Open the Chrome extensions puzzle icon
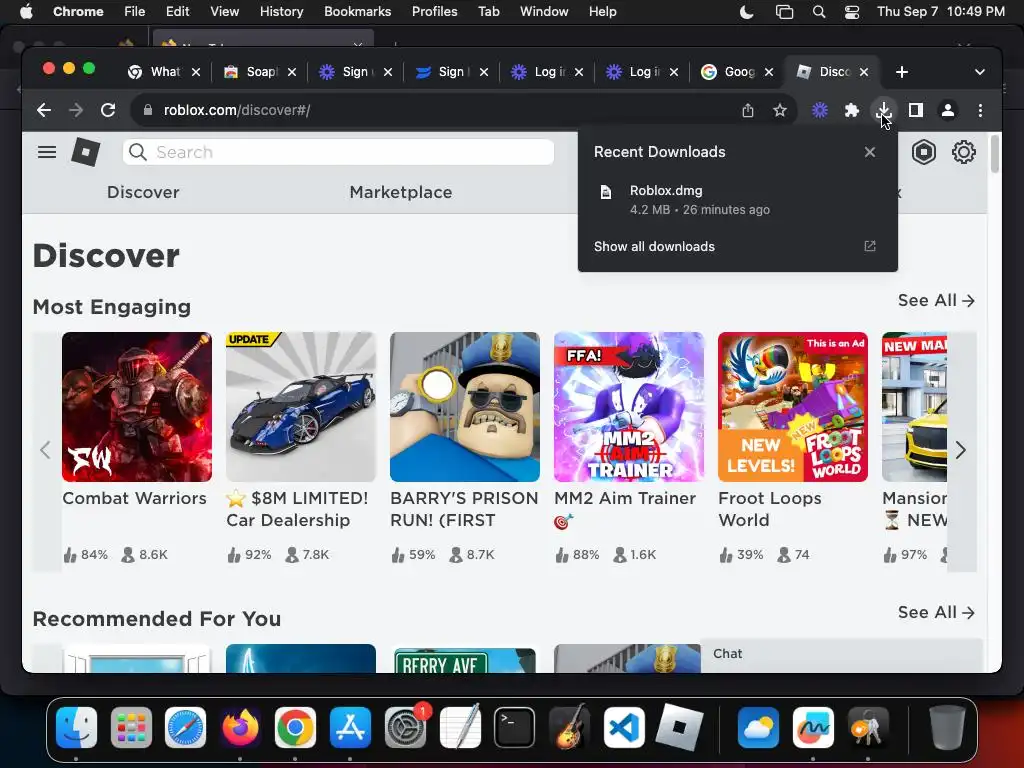 pyautogui.click(x=852, y=110)
